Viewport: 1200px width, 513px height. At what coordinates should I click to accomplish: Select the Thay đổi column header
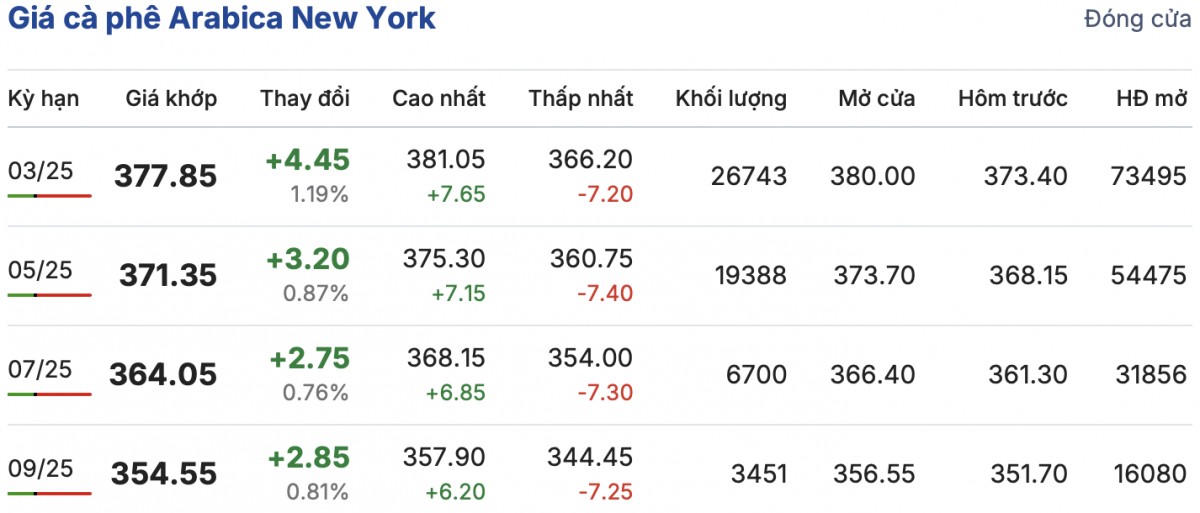point(305,98)
